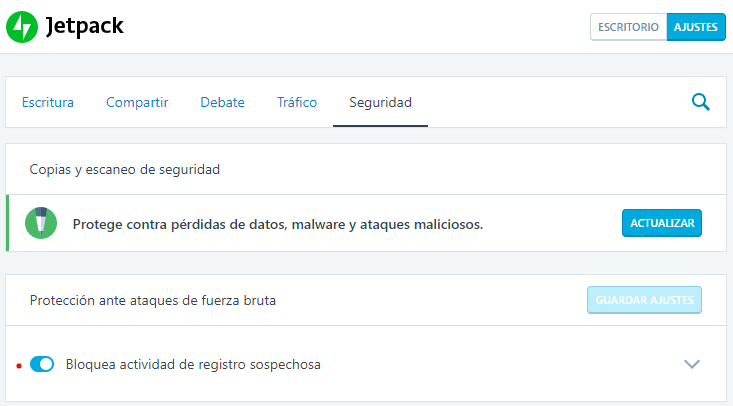Switch to the Escritorio view
Screen dimensions: 733x406
[628, 27]
